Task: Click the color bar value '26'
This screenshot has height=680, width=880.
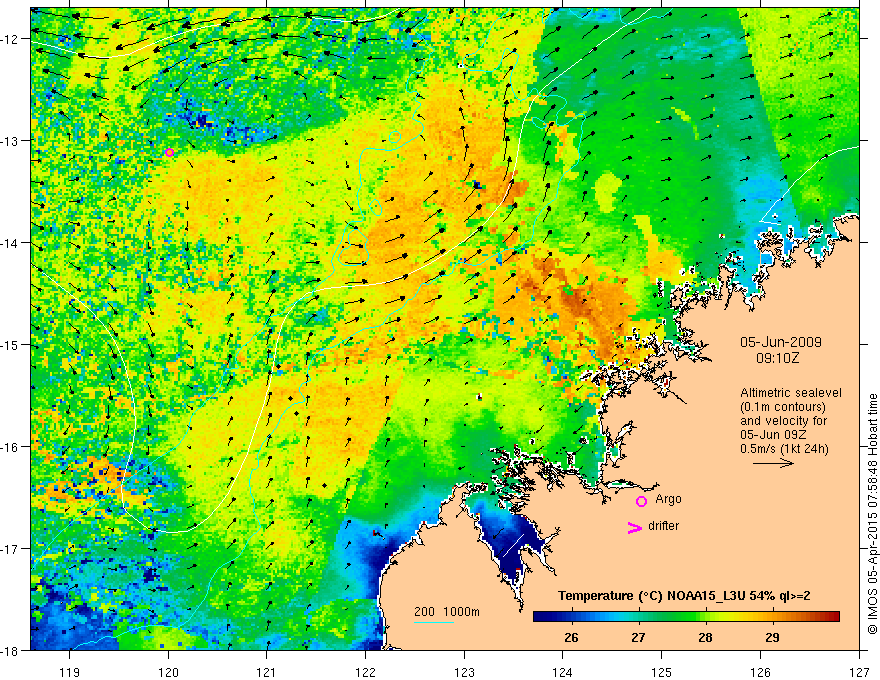Action: [571, 638]
